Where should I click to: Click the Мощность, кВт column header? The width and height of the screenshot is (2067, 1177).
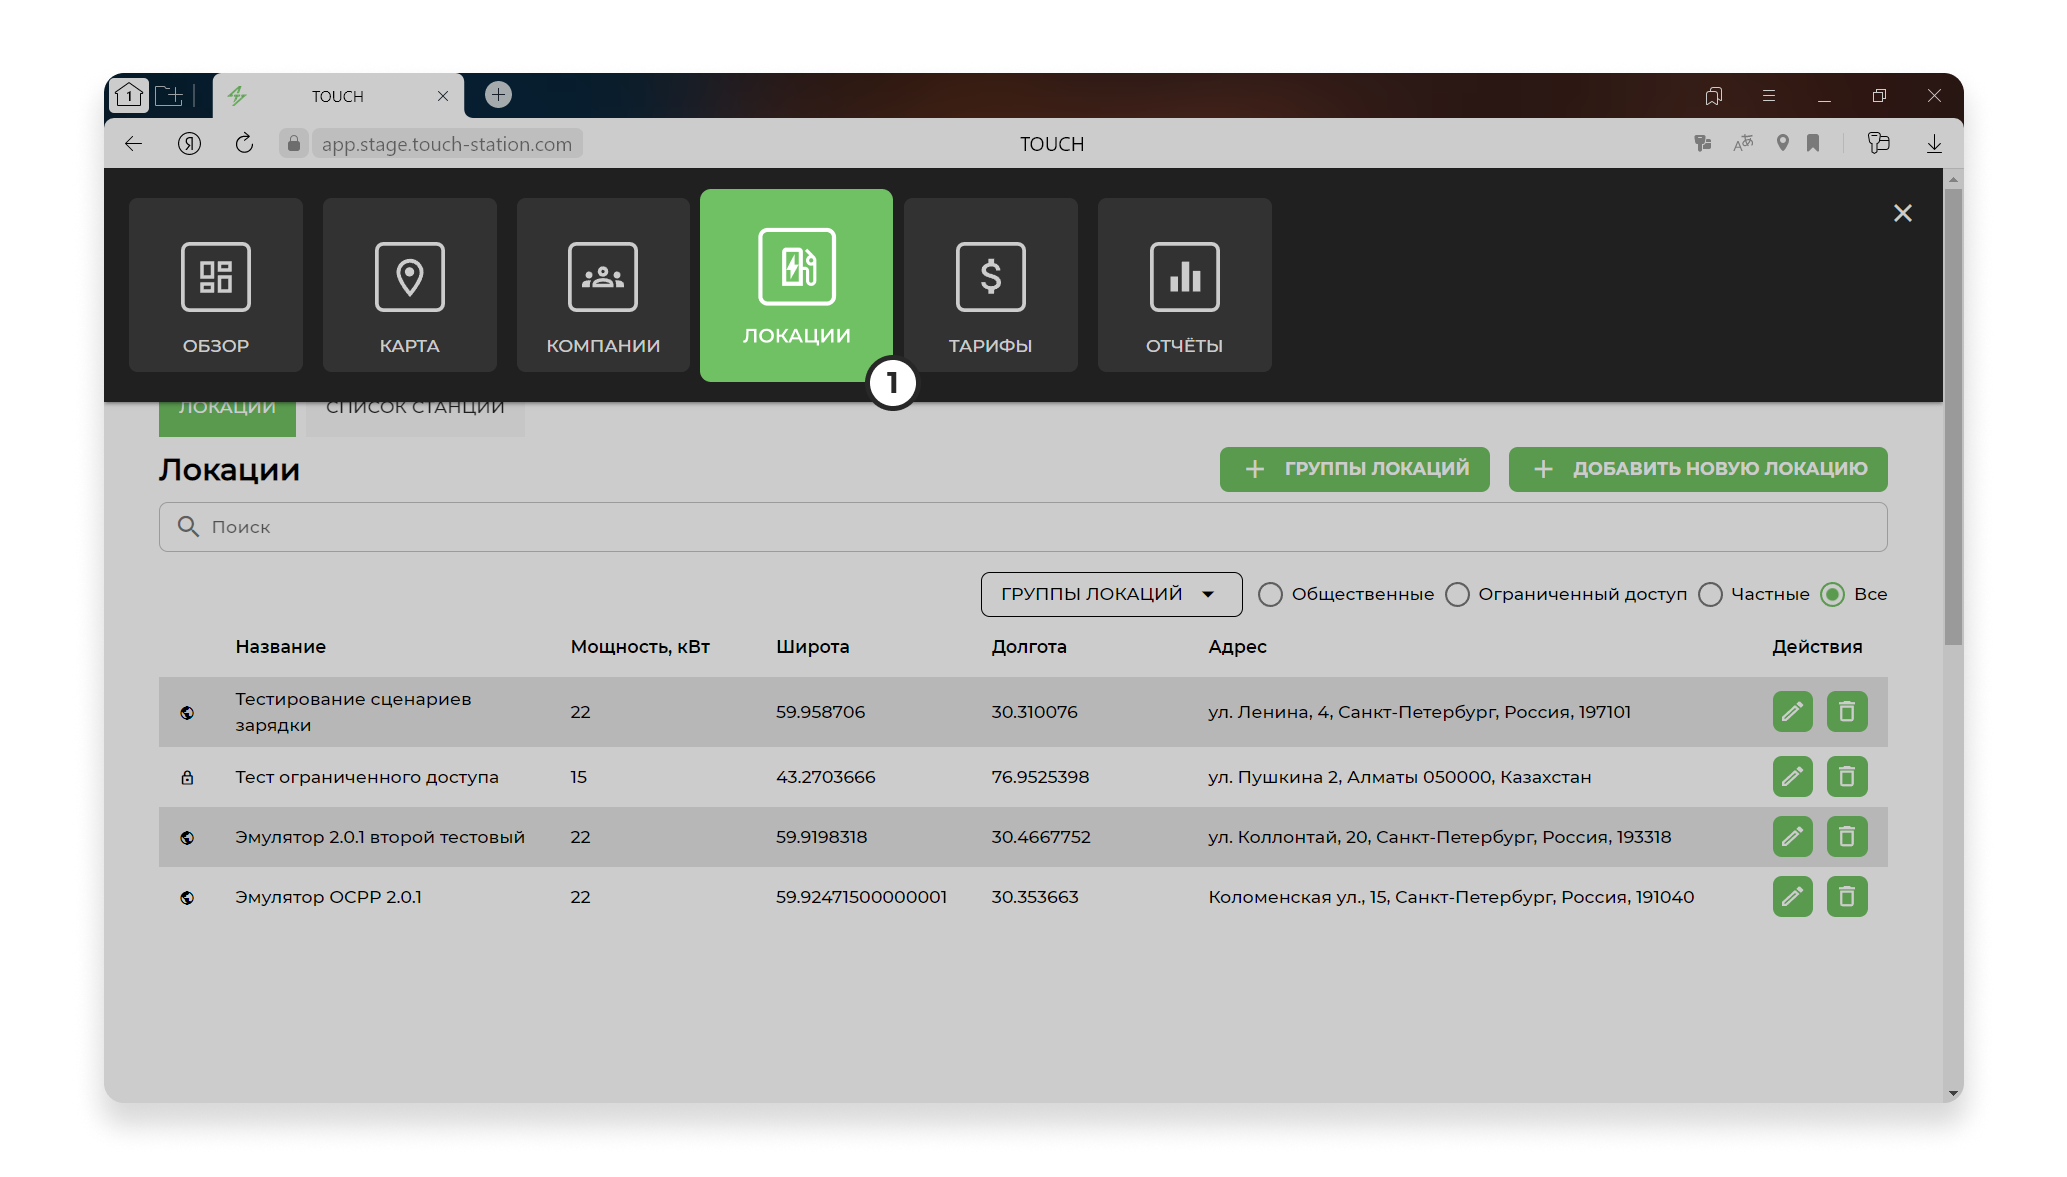pos(640,647)
